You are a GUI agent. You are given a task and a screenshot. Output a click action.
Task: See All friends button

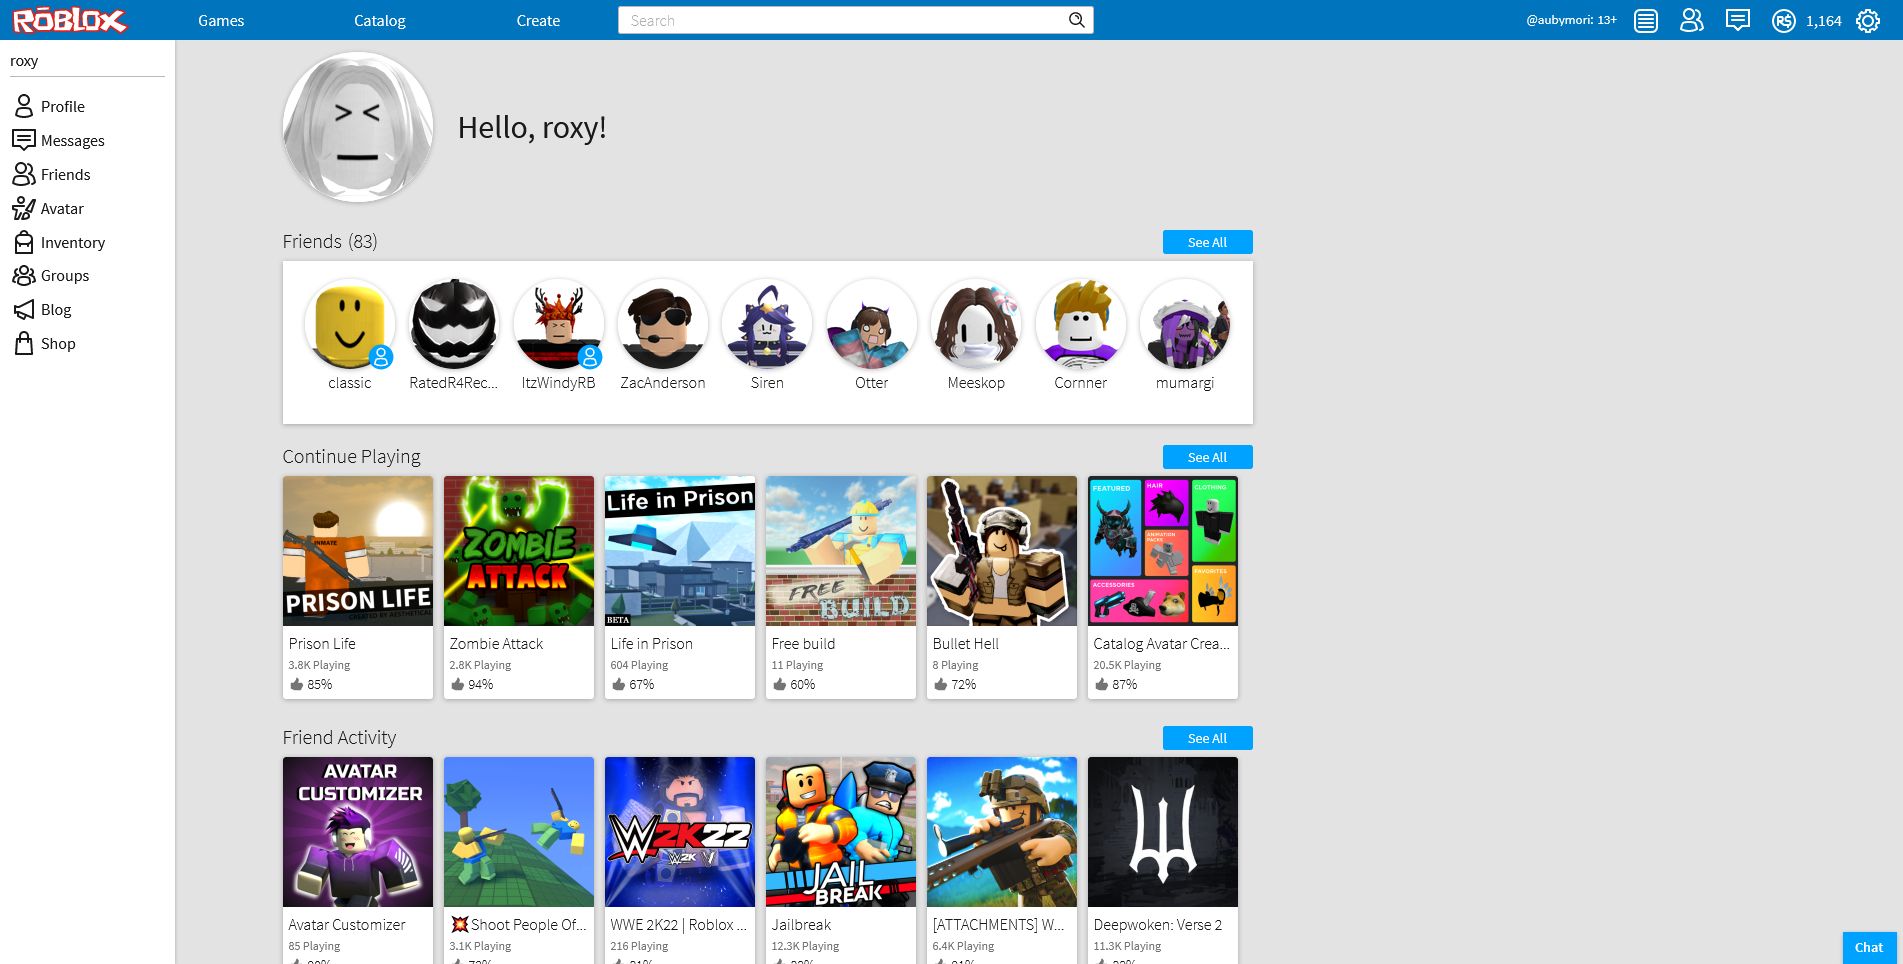coord(1207,242)
